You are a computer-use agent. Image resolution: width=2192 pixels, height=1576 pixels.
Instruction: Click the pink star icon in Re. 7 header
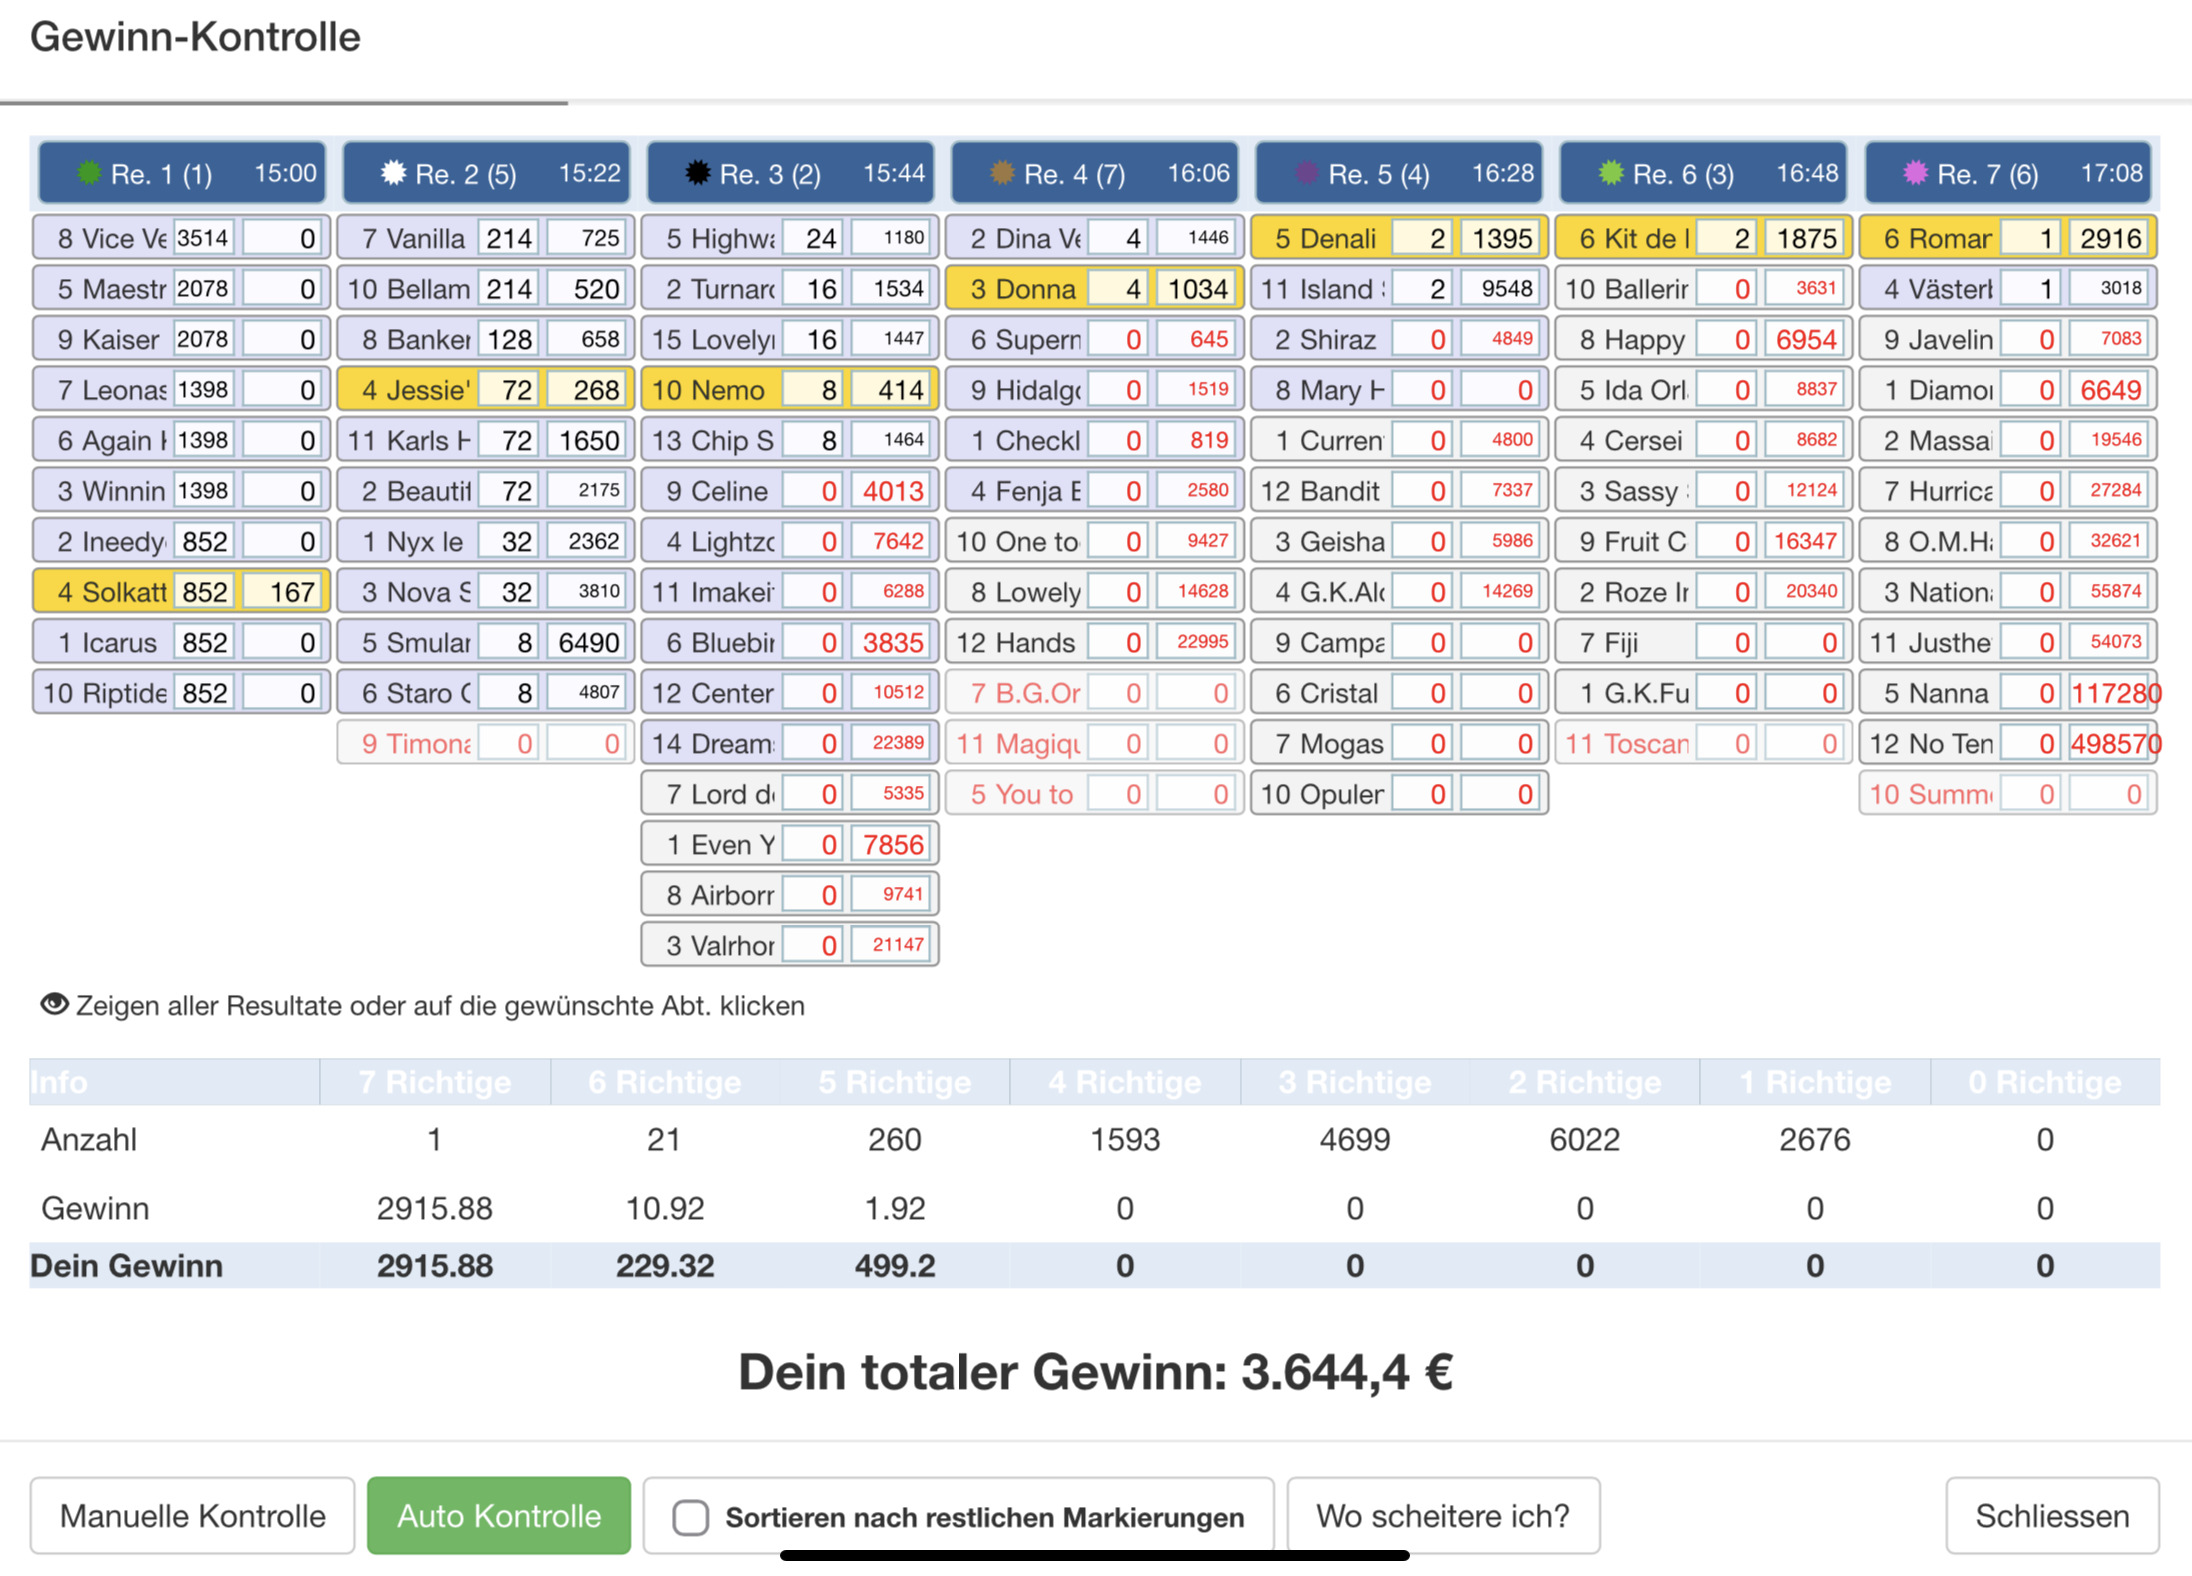coord(1915,173)
